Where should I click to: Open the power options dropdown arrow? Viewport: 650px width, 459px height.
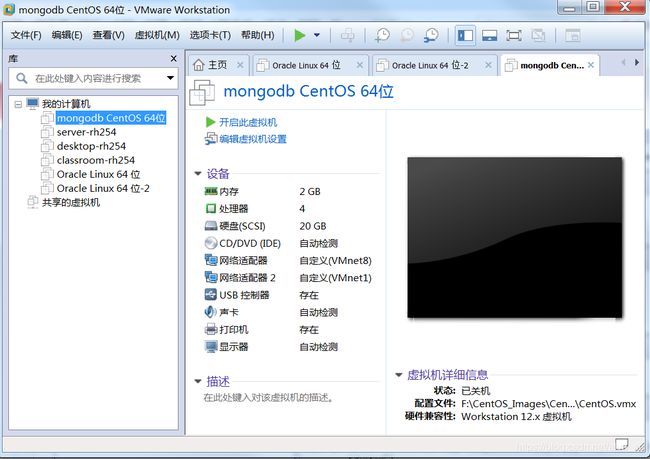click(x=317, y=35)
